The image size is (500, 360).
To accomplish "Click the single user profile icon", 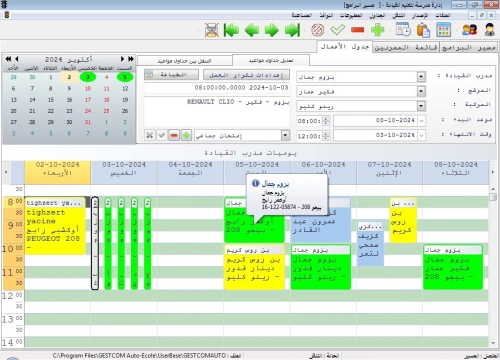I will pos(490,30).
